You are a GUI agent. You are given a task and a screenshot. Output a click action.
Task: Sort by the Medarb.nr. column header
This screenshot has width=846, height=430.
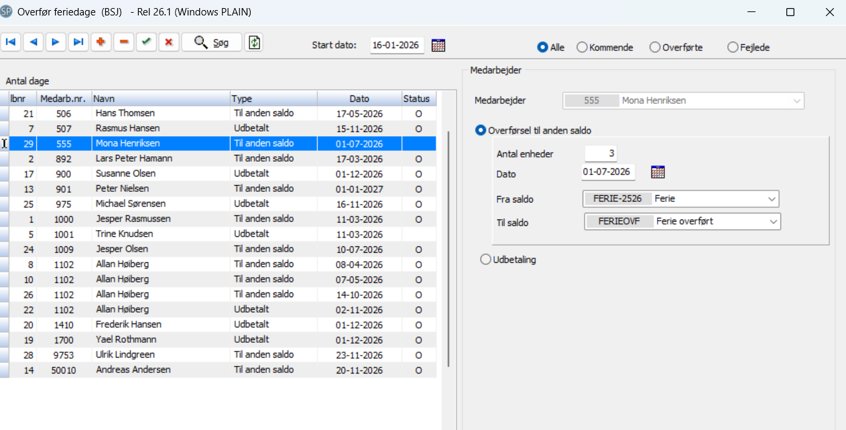click(x=64, y=99)
